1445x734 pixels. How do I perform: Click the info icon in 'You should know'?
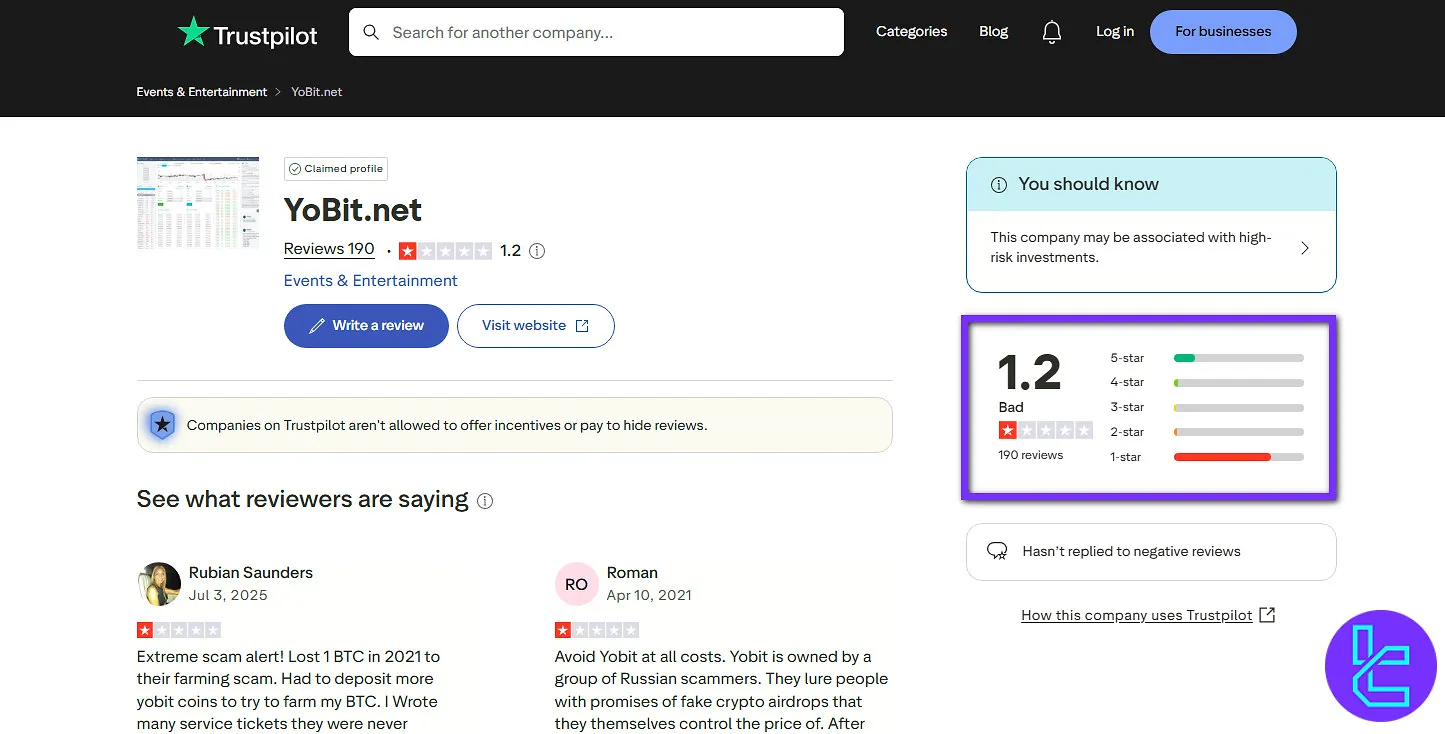coord(998,185)
